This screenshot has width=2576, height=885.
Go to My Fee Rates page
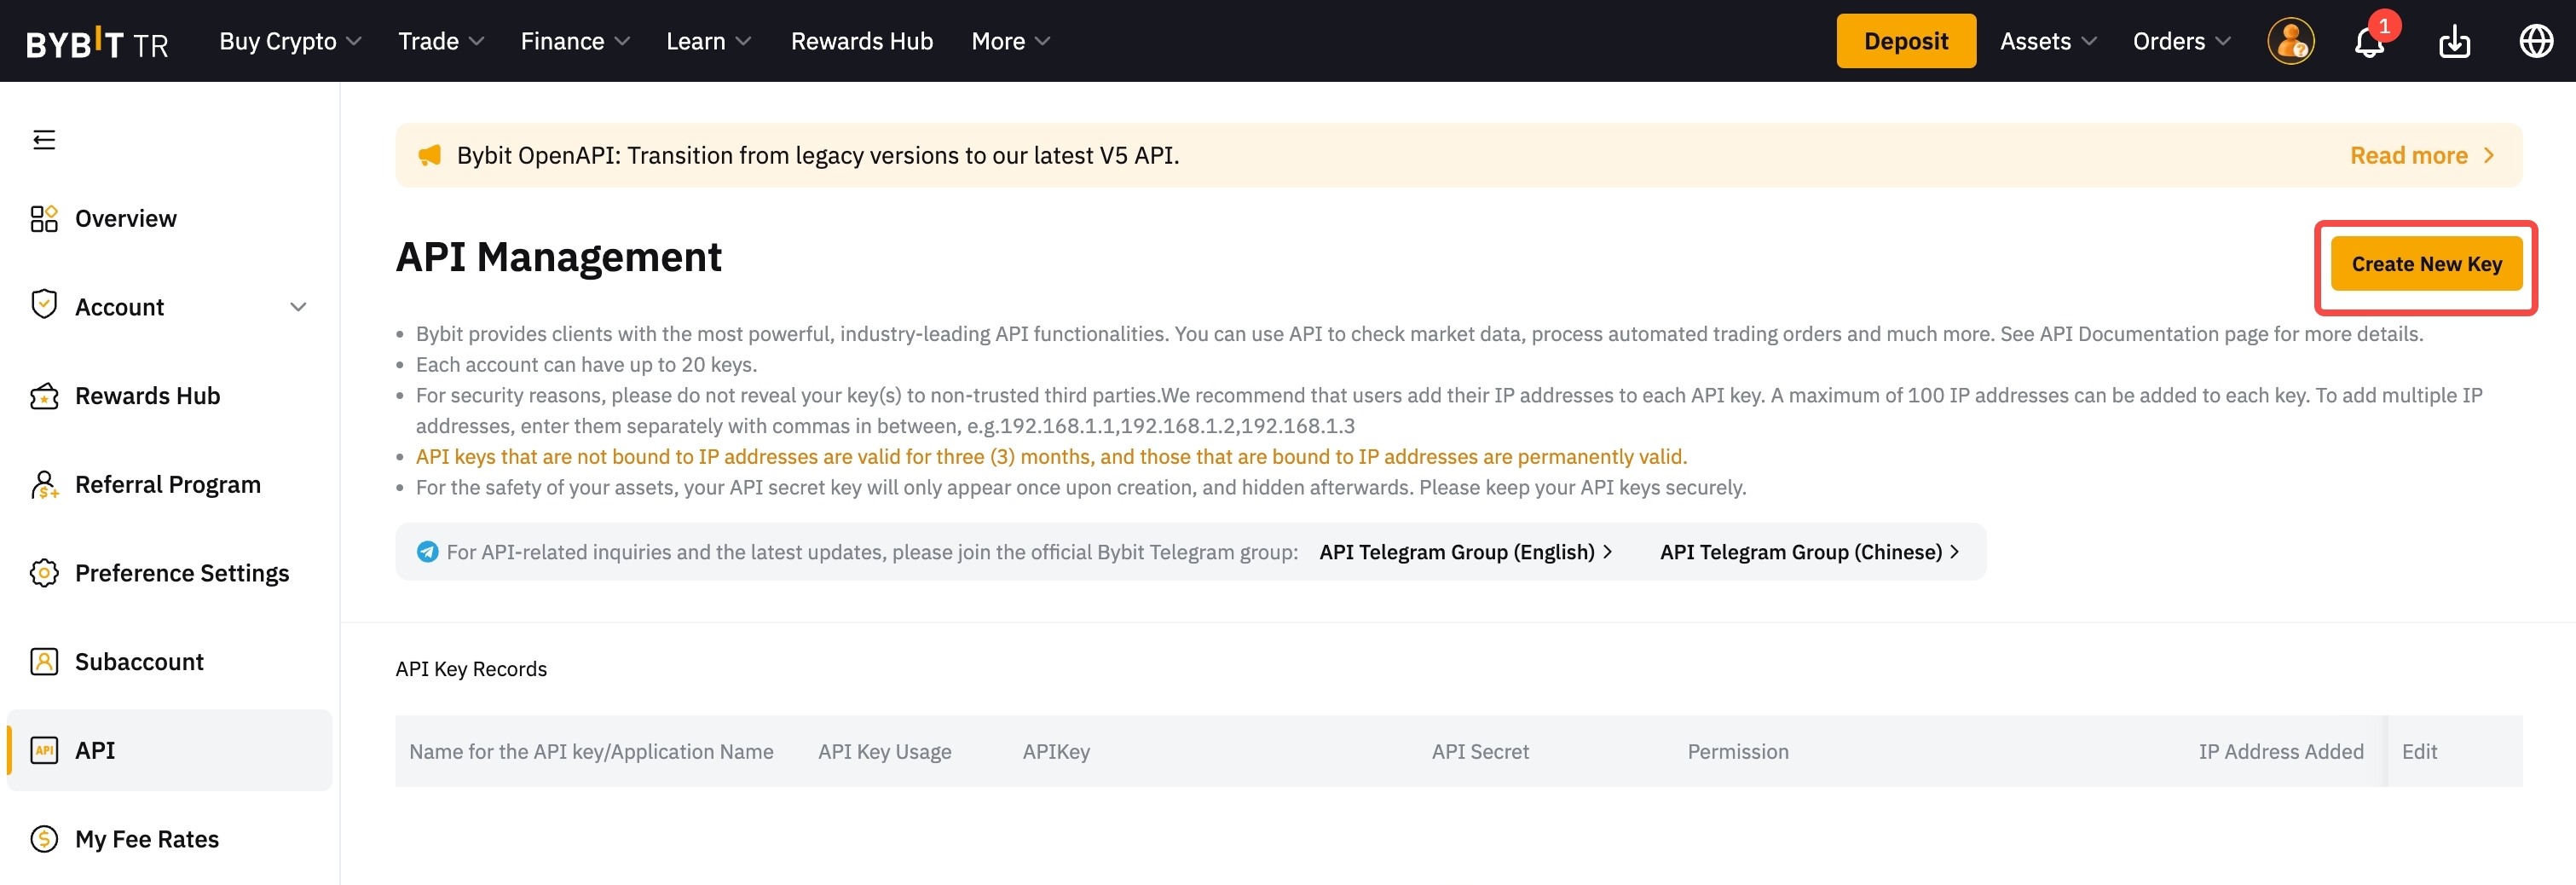click(146, 839)
